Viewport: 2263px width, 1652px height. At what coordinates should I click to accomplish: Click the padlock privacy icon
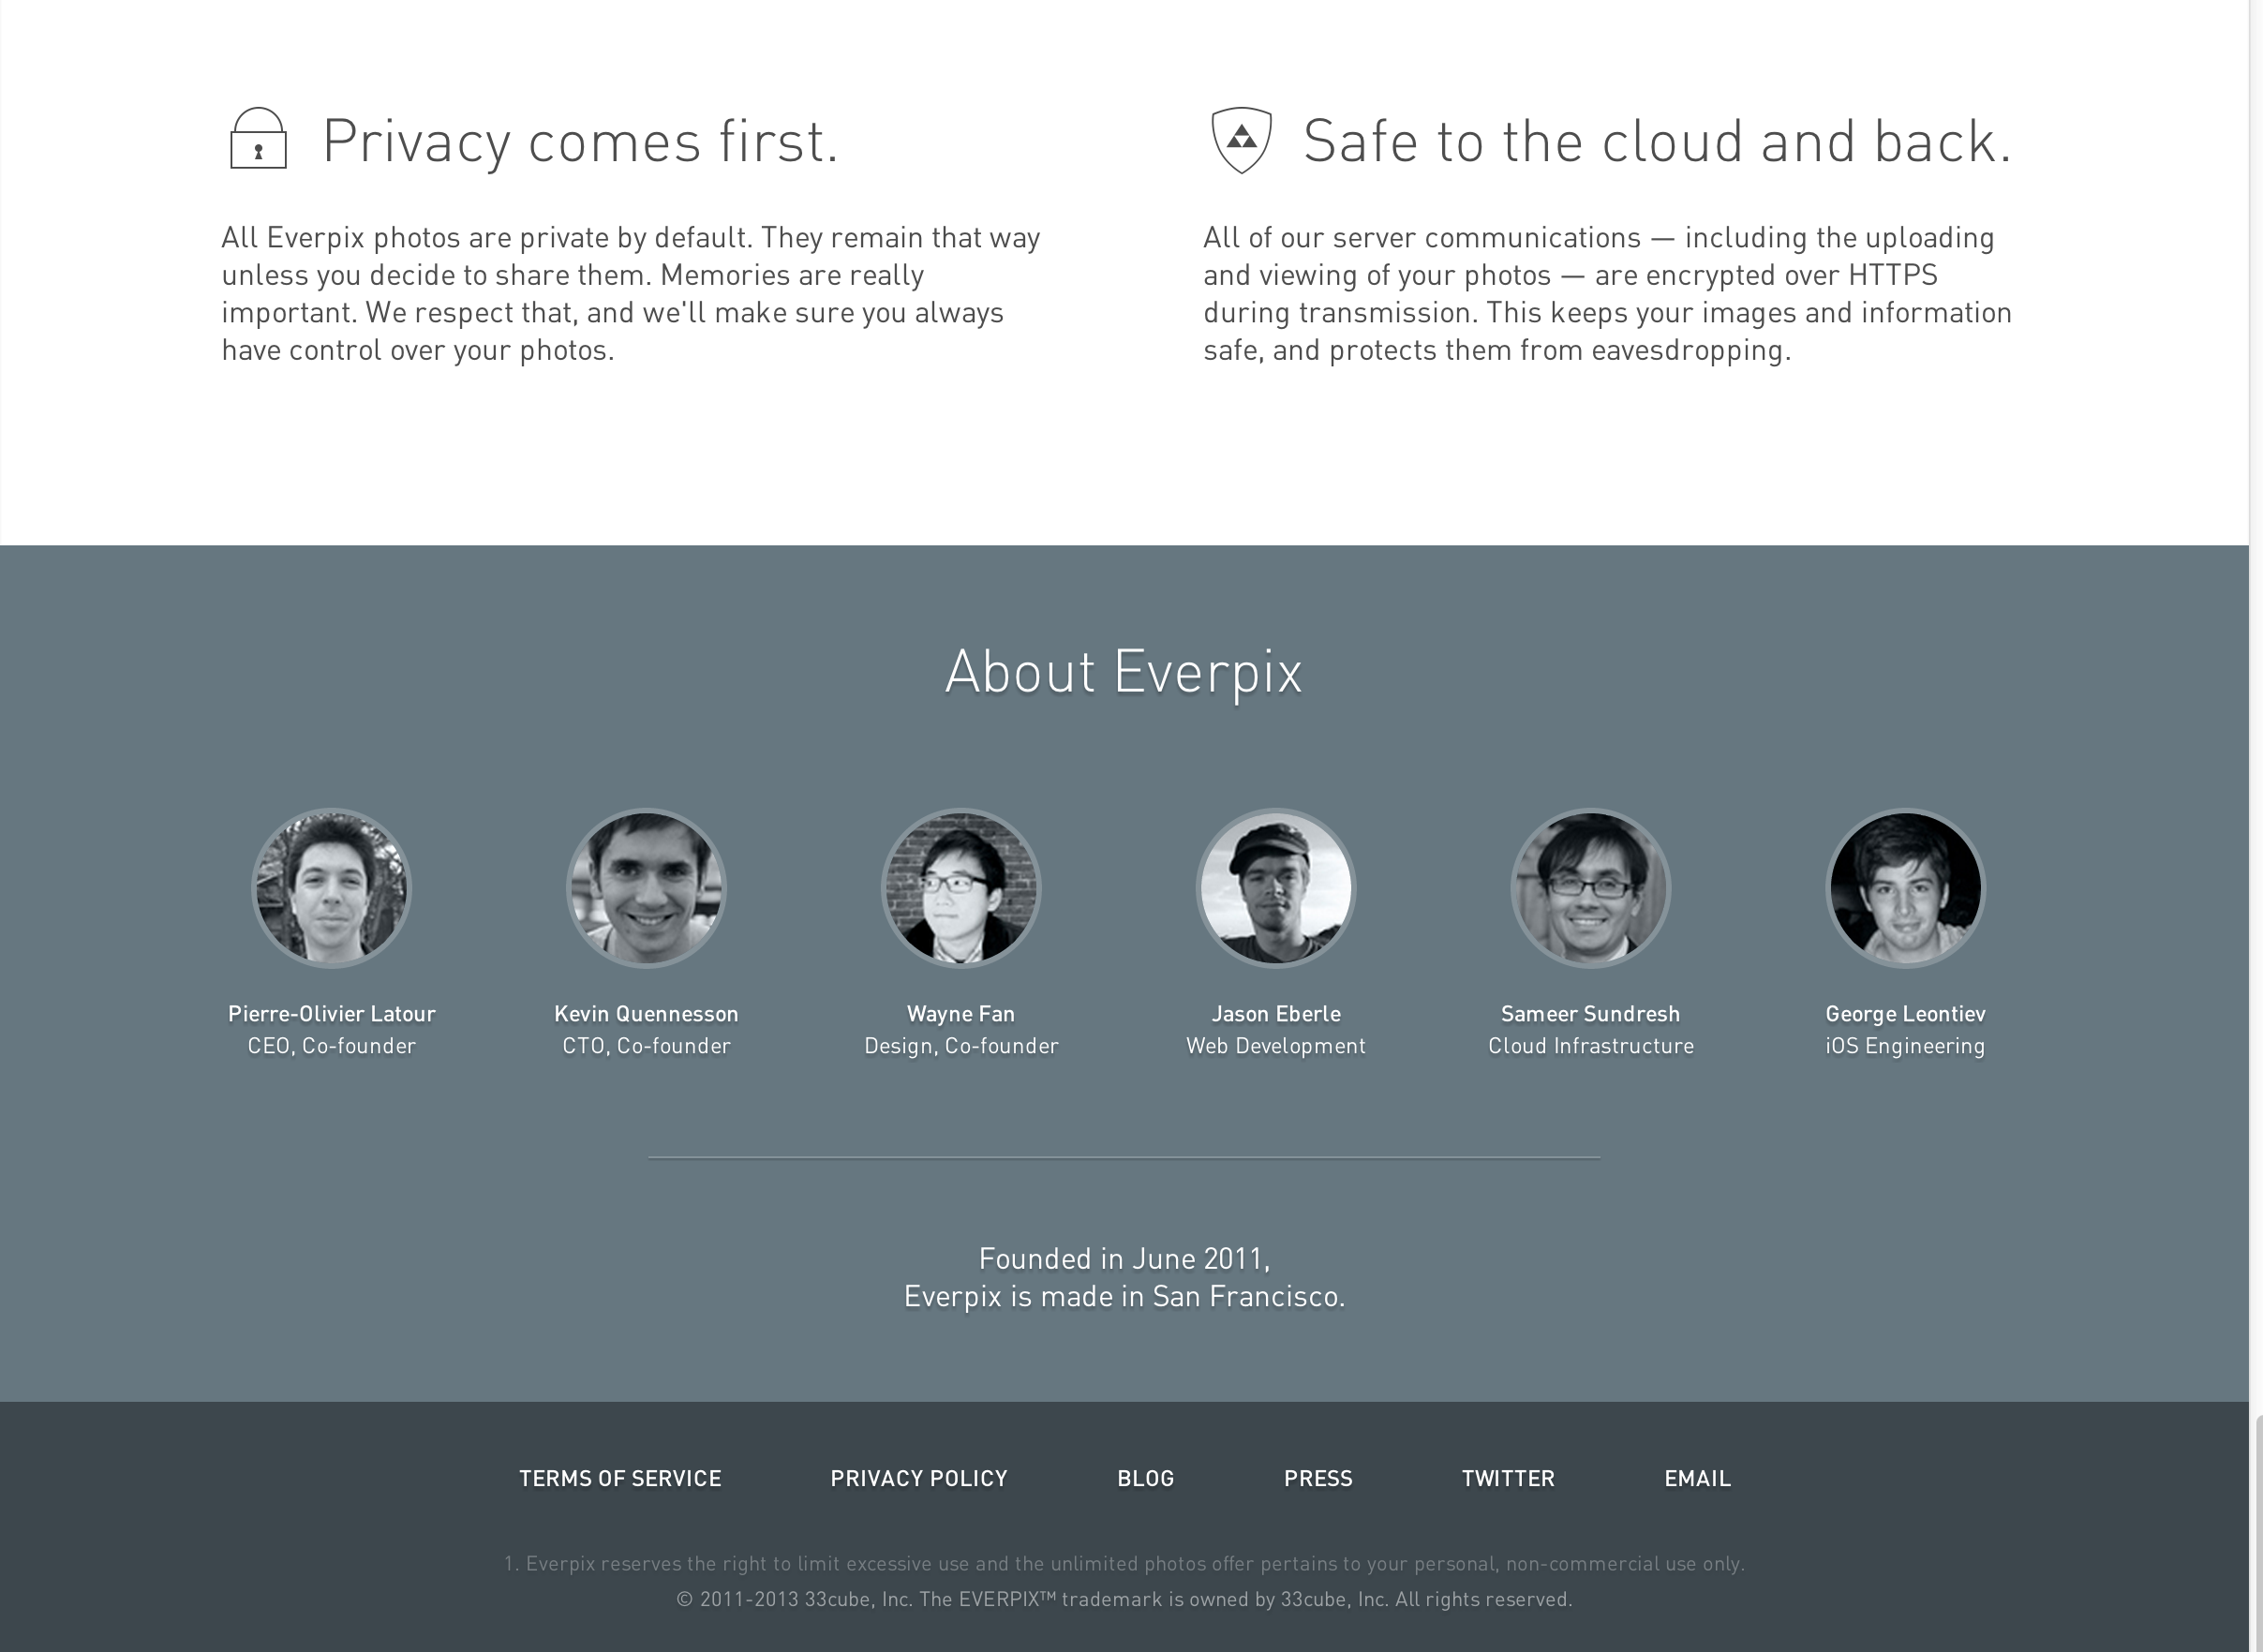tap(258, 139)
